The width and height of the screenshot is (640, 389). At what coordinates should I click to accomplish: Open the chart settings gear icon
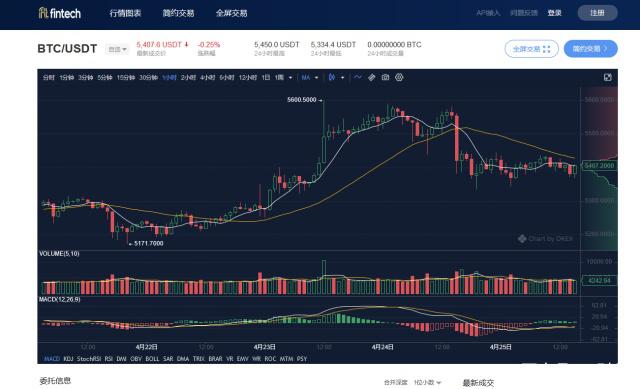coord(399,77)
